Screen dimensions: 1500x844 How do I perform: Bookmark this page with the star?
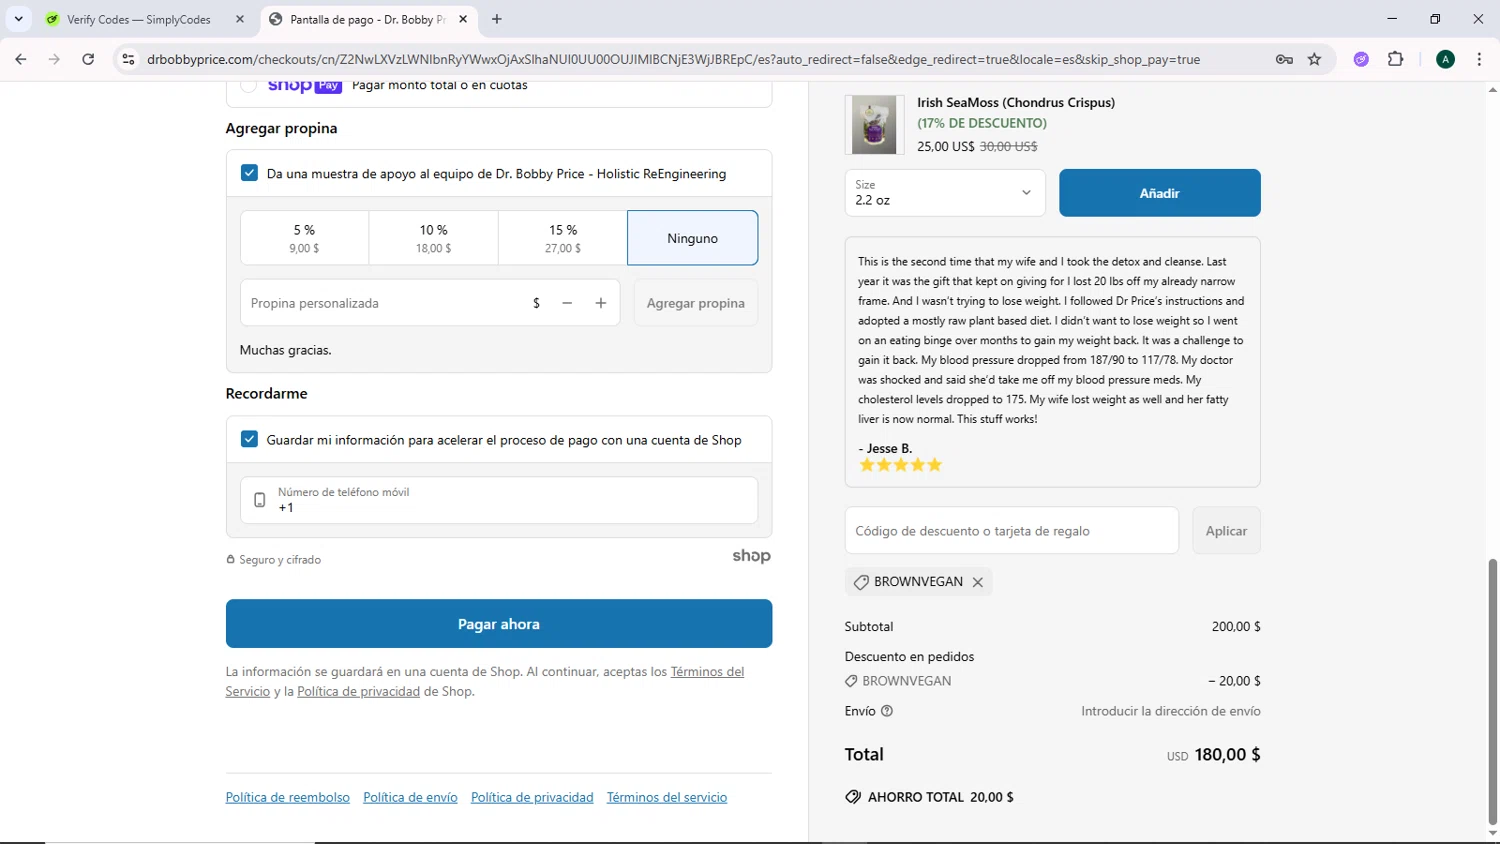pos(1315,59)
